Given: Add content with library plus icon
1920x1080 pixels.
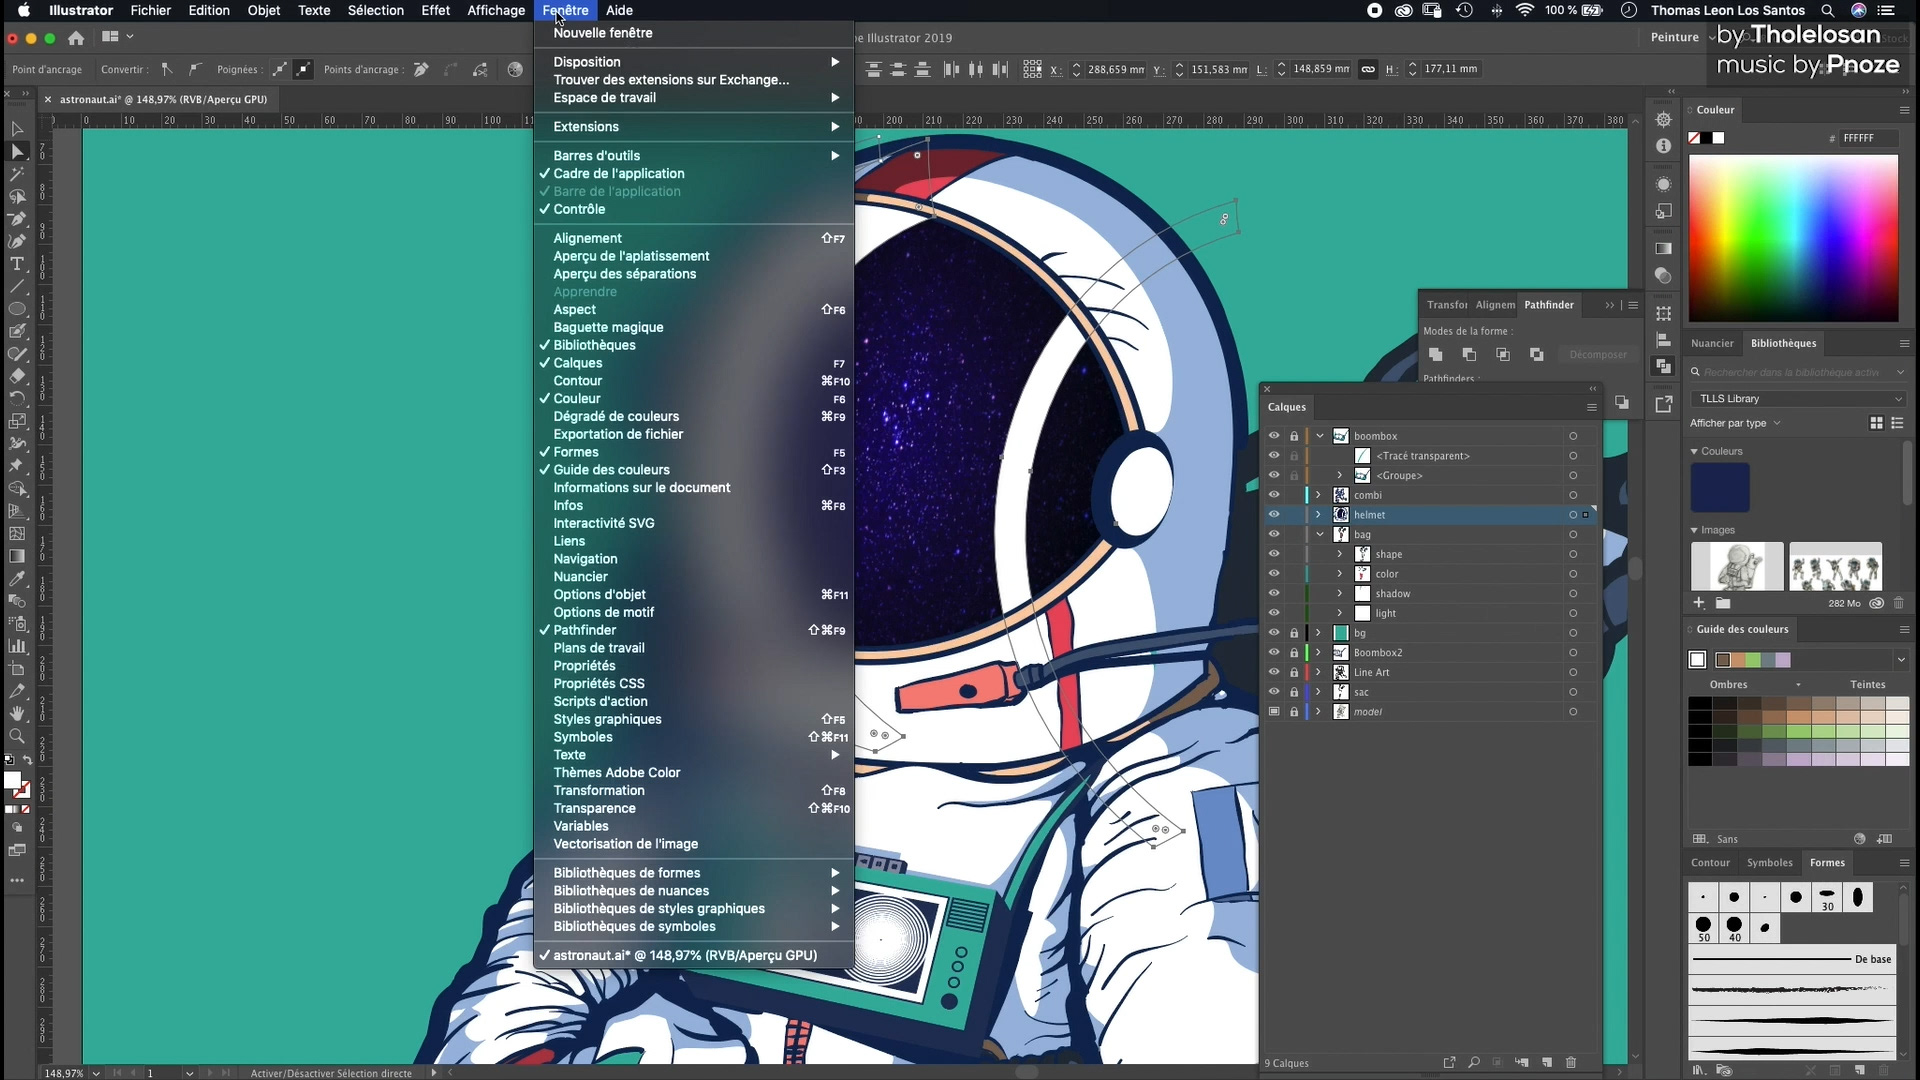Looking at the screenshot, I should 1699,603.
